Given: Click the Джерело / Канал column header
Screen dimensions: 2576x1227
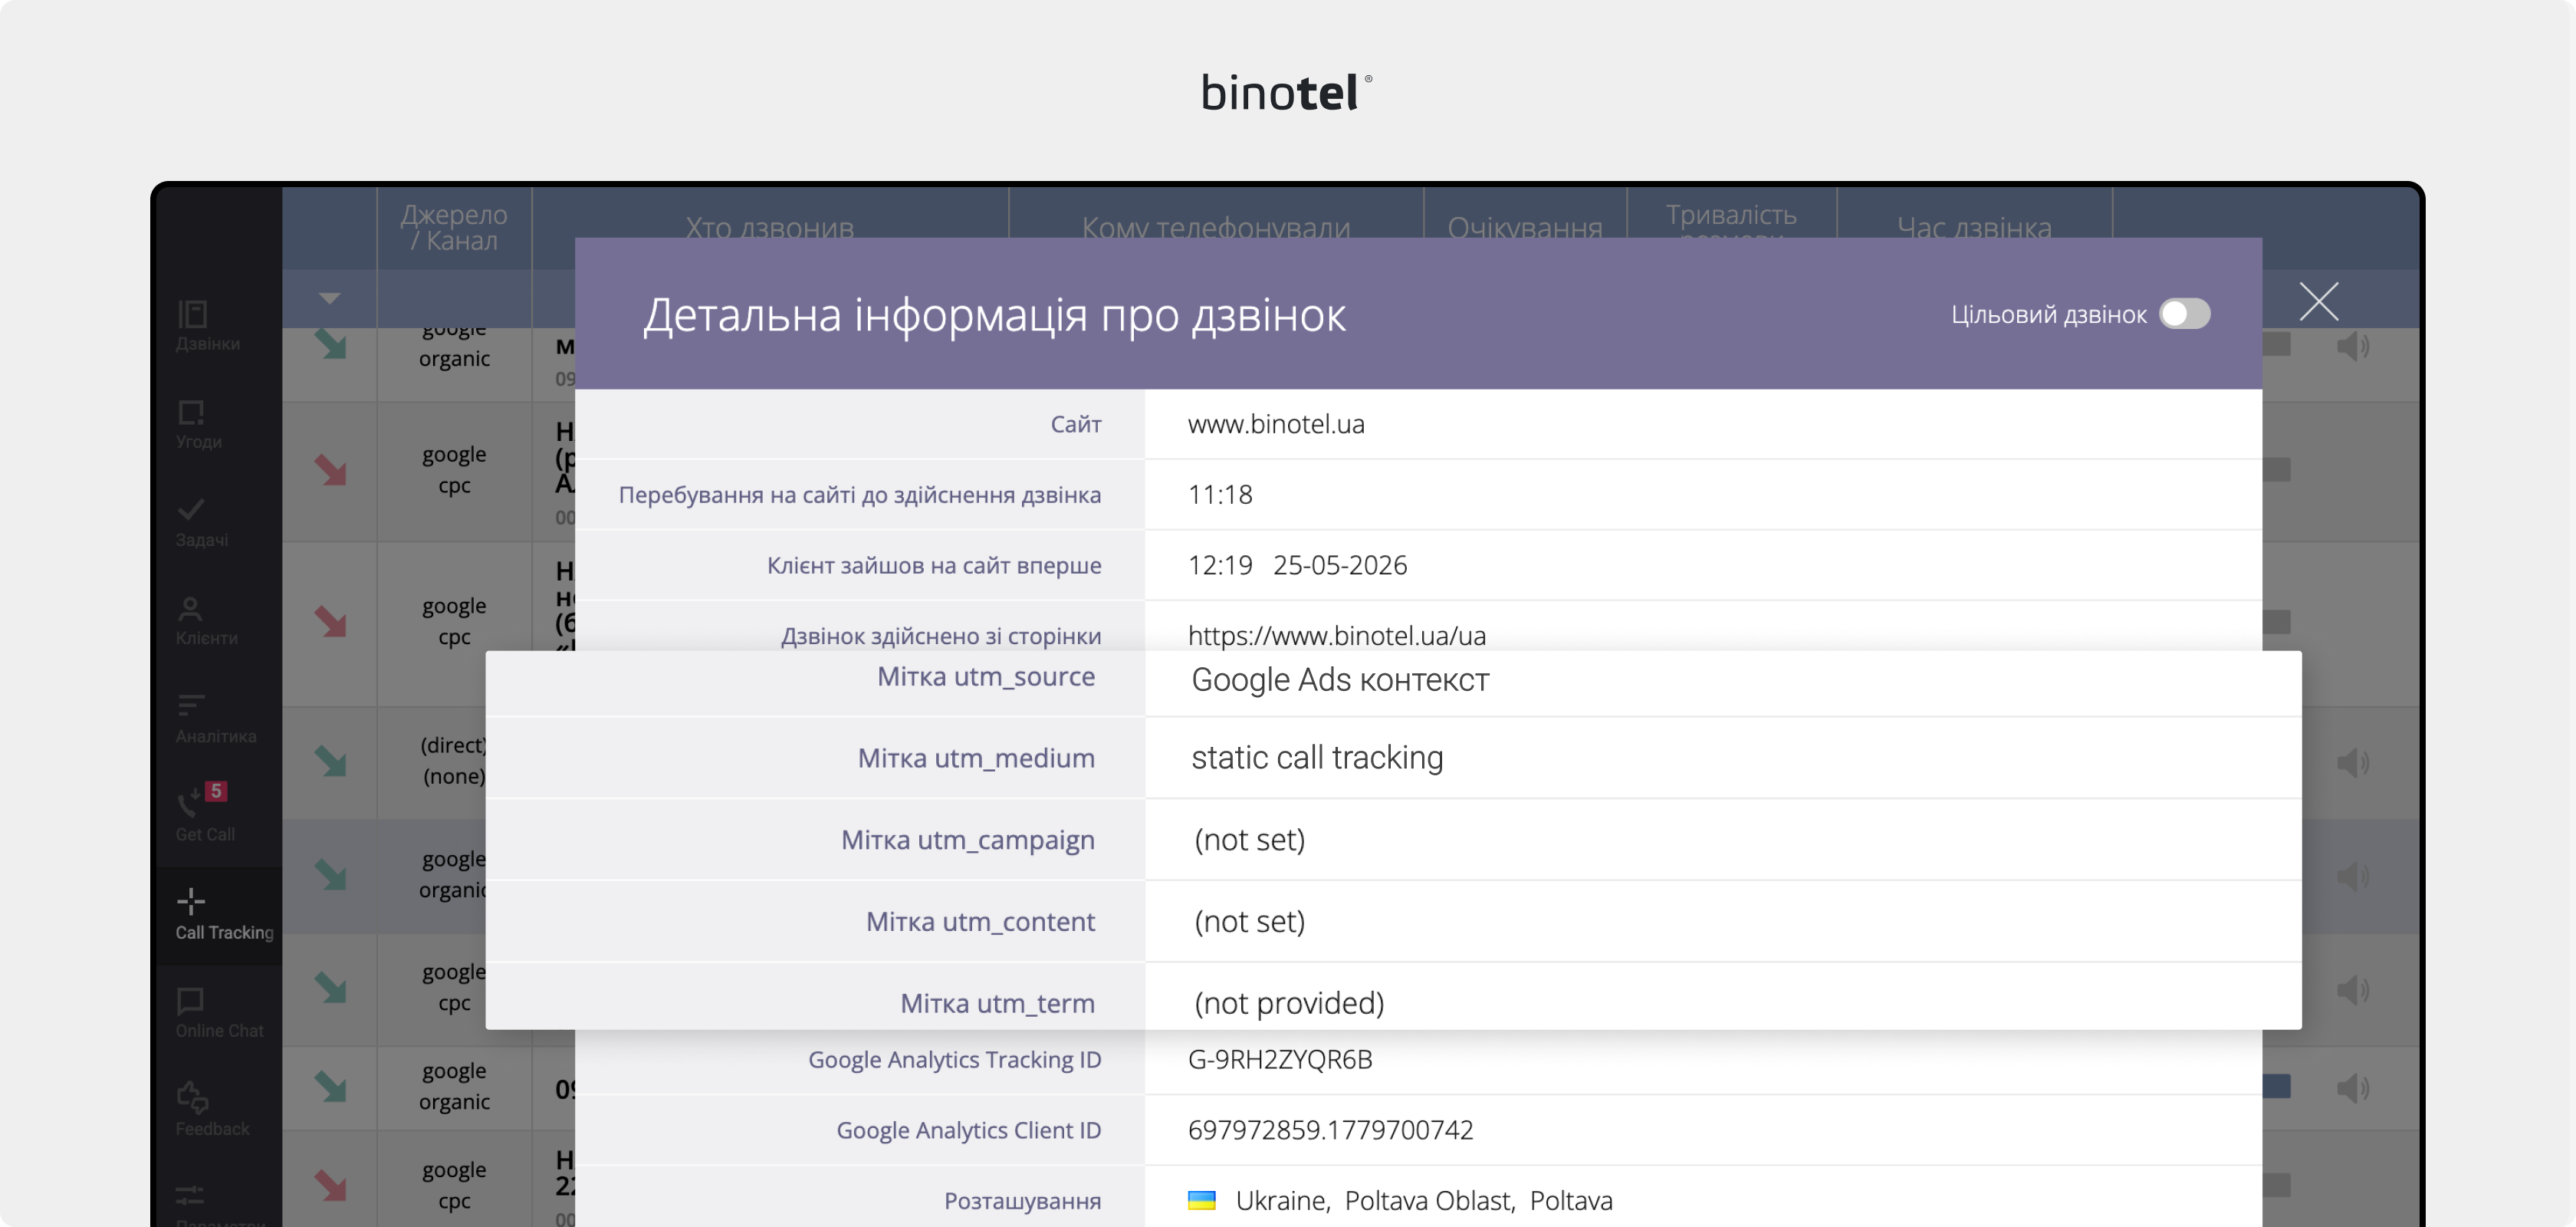Looking at the screenshot, I should click(x=454, y=227).
